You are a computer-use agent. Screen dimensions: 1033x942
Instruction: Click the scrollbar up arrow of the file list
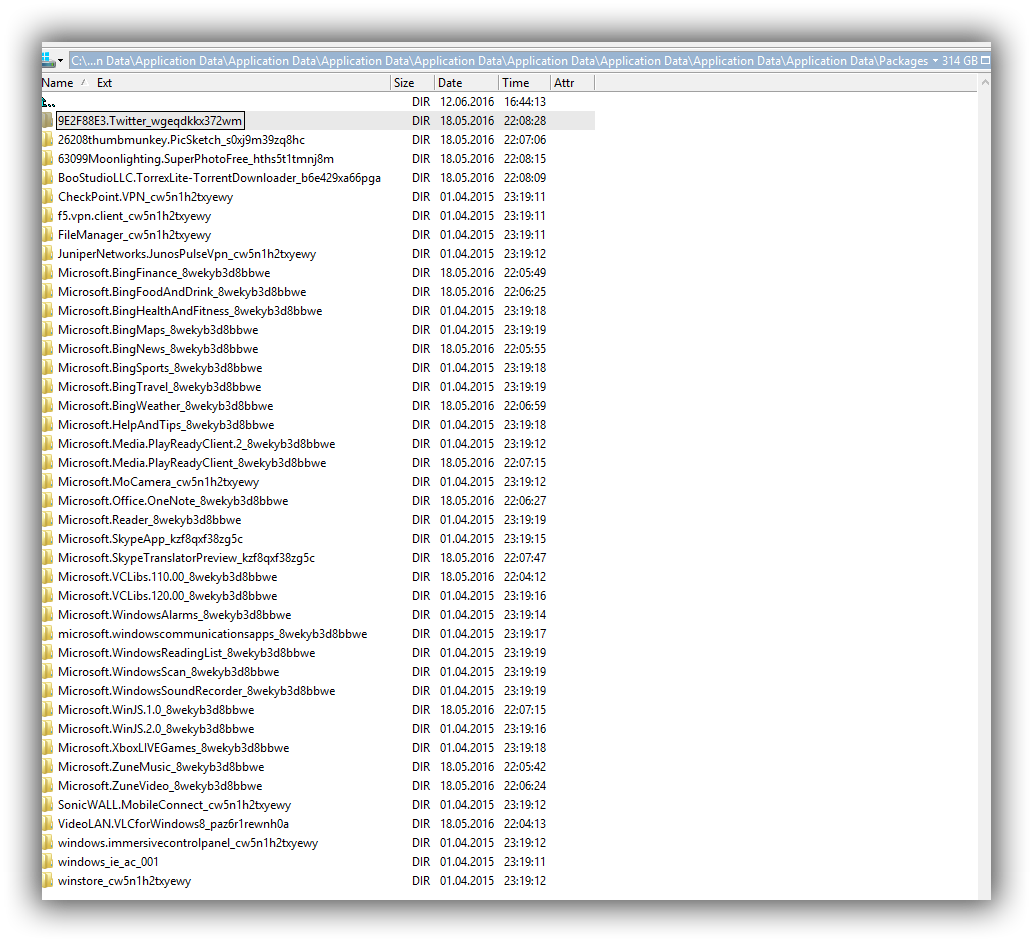[x=985, y=82]
